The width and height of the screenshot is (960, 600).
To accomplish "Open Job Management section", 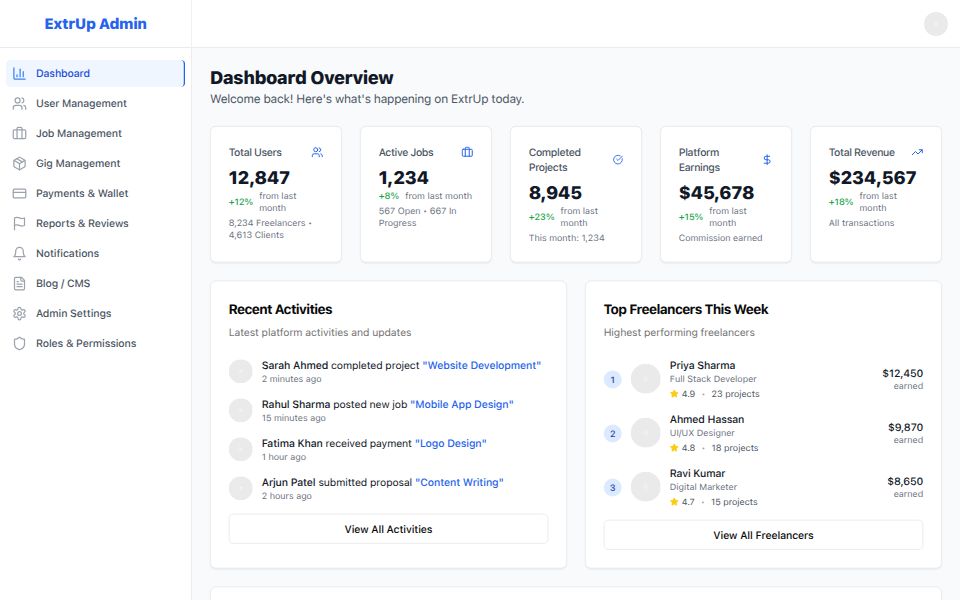I will tap(96, 133).
